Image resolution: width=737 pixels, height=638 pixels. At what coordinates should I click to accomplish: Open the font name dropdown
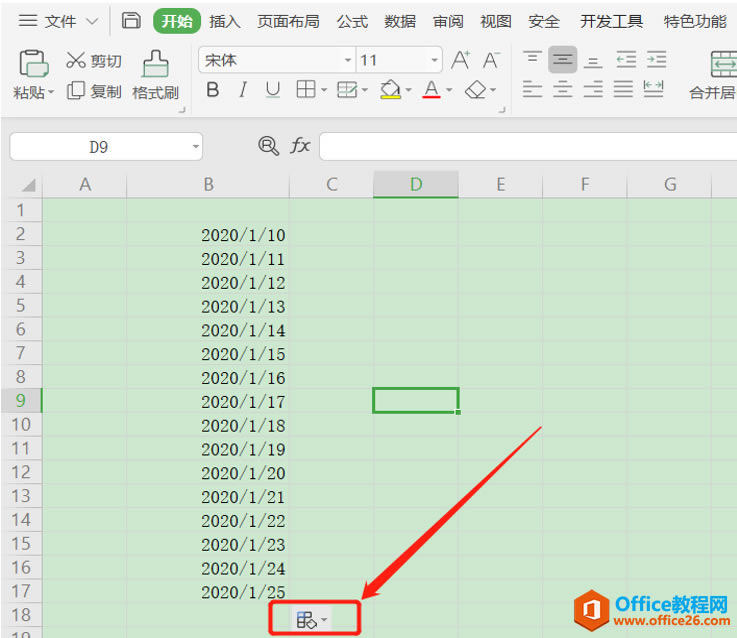(347, 60)
